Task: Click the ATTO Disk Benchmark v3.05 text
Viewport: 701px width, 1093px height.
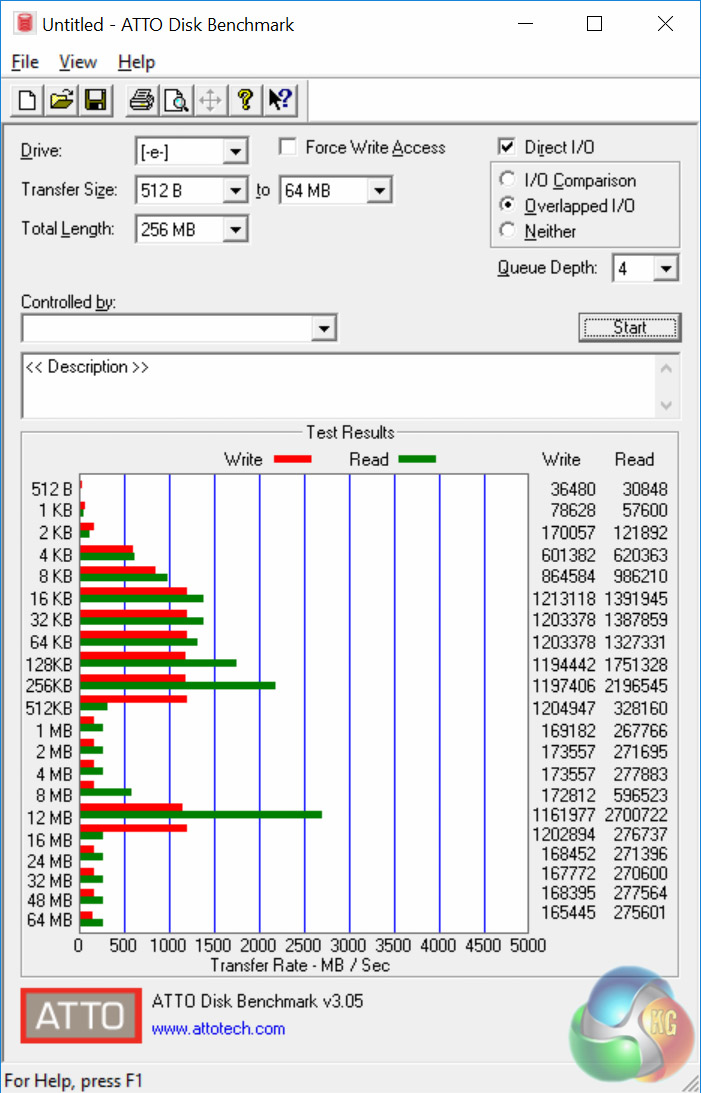Action: (x=258, y=1002)
